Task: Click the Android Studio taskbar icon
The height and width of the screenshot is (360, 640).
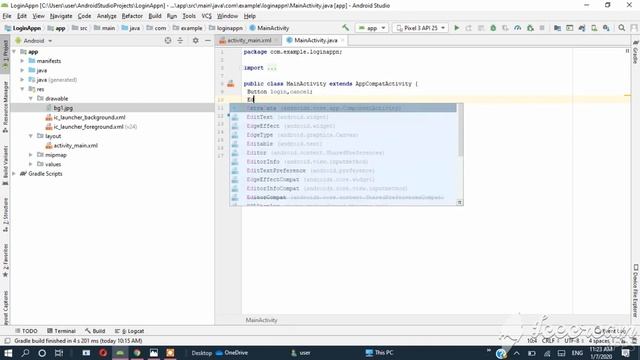Action: (120, 353)
